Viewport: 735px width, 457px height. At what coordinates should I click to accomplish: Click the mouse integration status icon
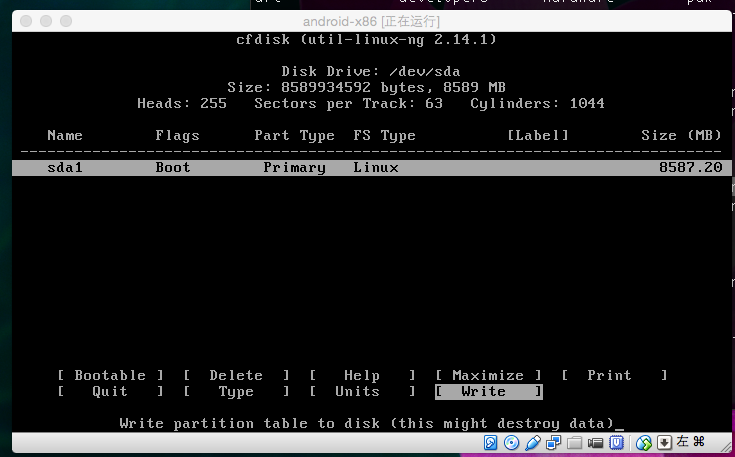pyautogui.click(x=645, y=442)
